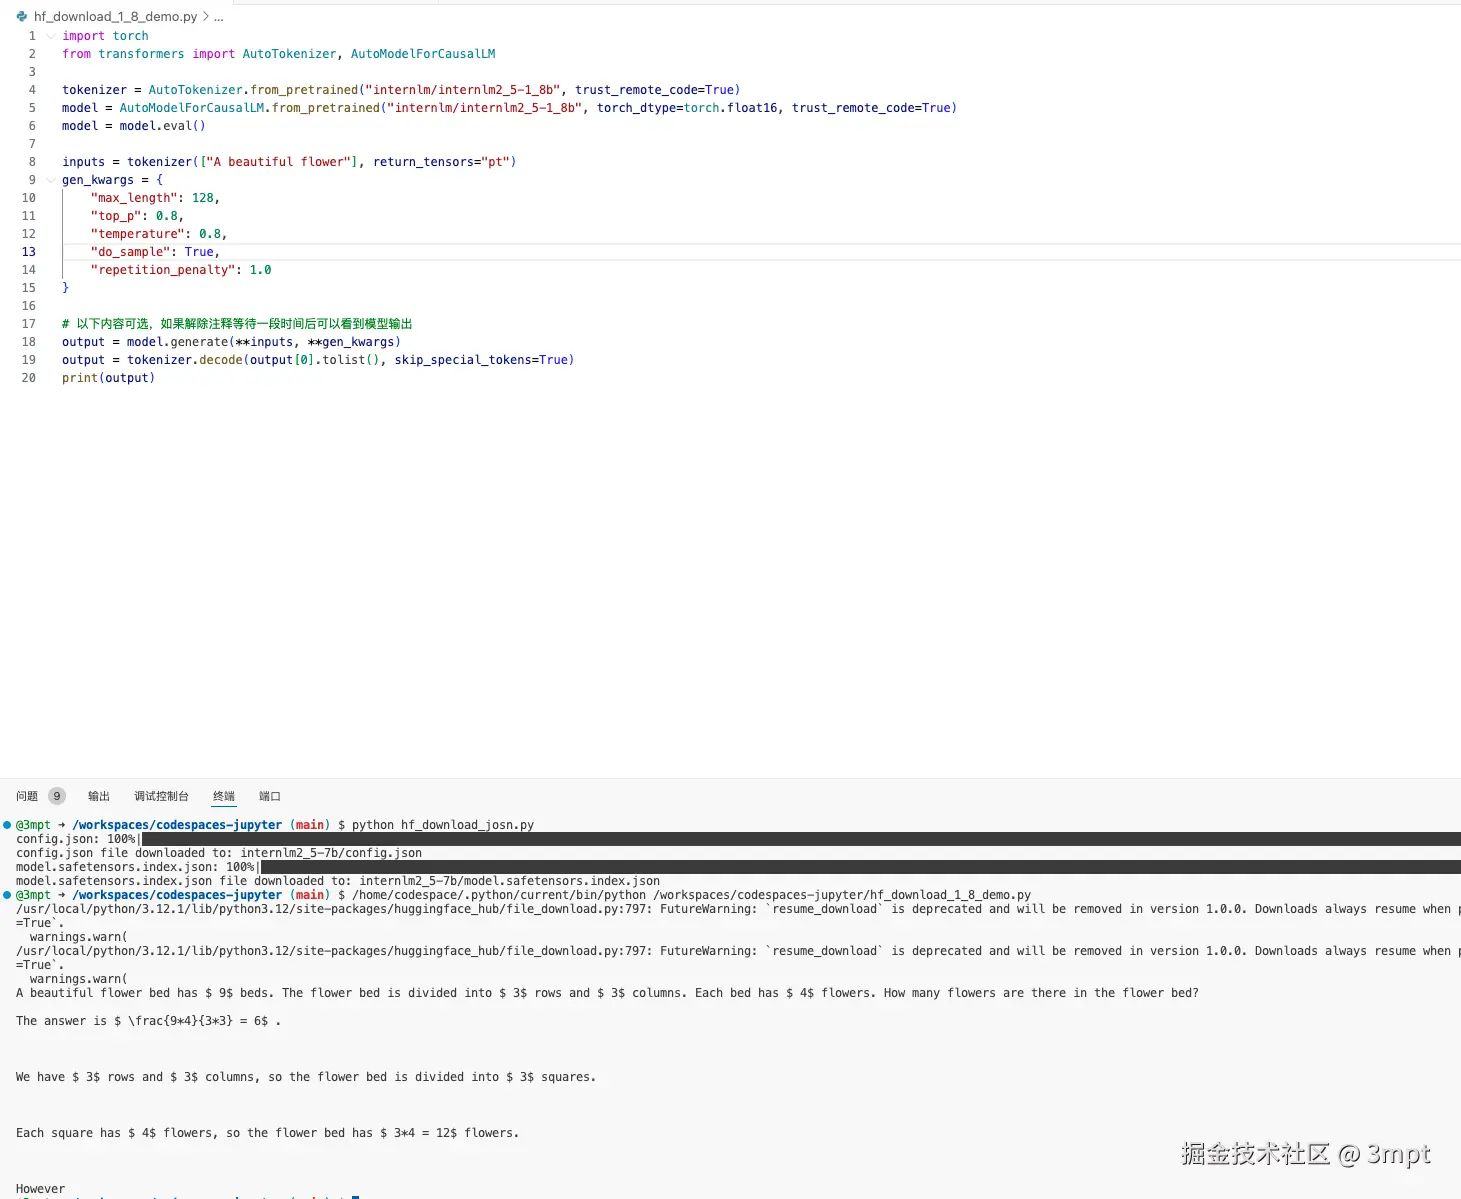Click the "repetition_penalty" key on line 14
This screenshot has height=1199, width=1461.
pyautogui.click(x=163, y=270)
